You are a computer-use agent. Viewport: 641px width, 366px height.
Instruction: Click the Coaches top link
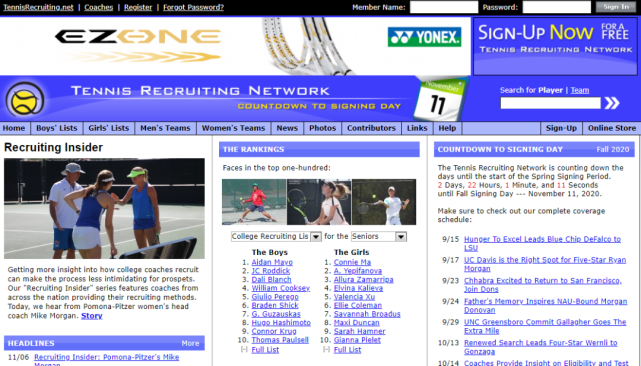coord(99,7)
